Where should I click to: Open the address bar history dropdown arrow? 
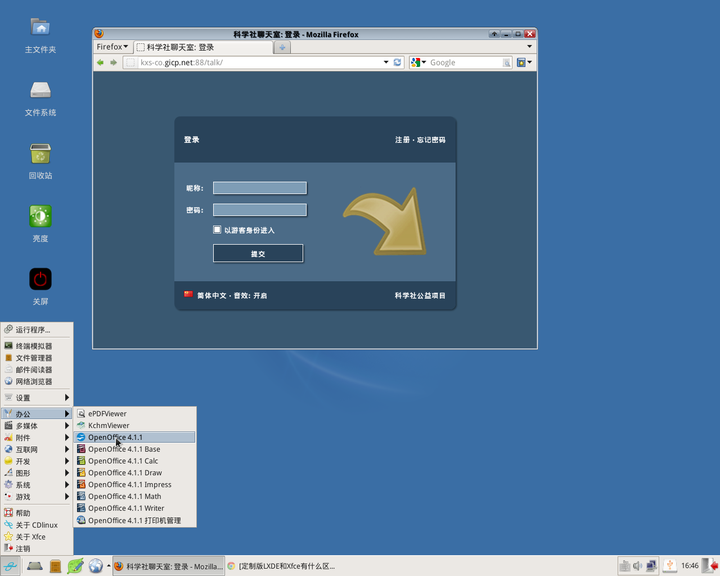[386, 62]
